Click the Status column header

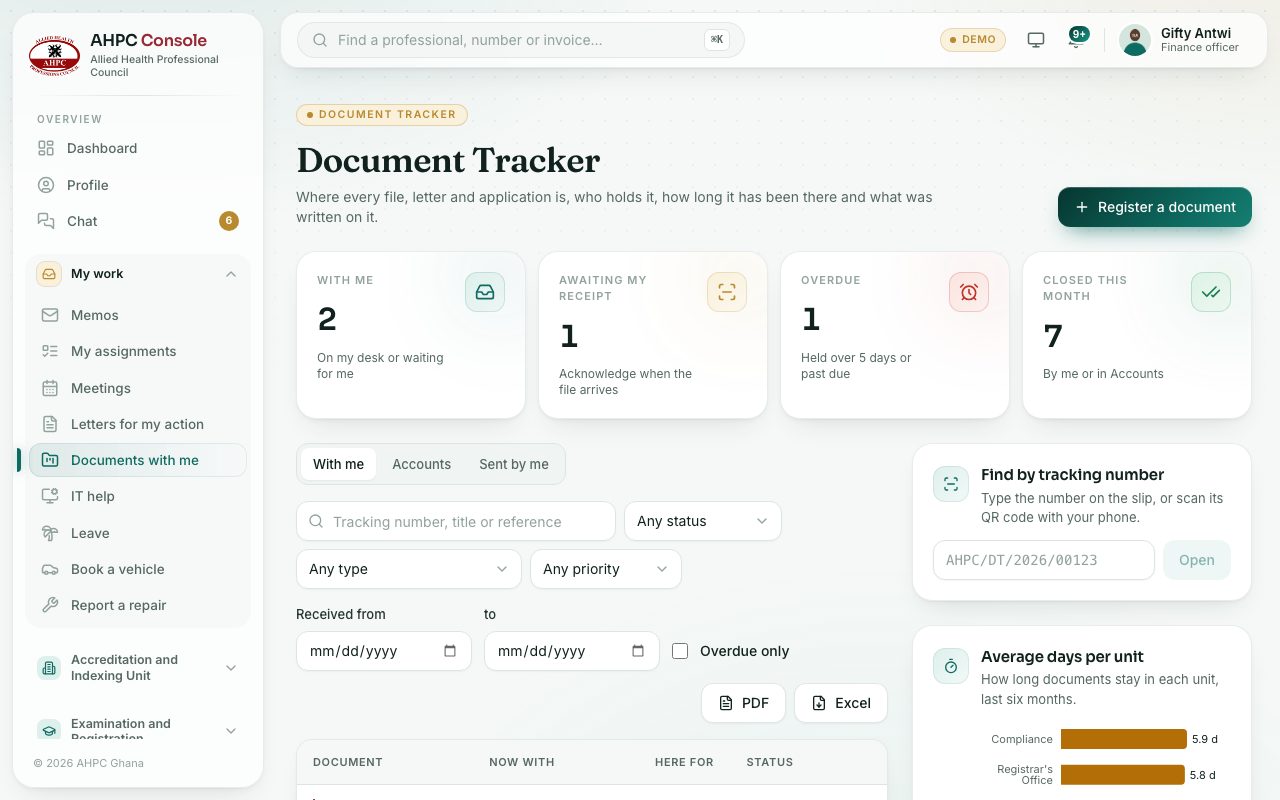(770, 762)
